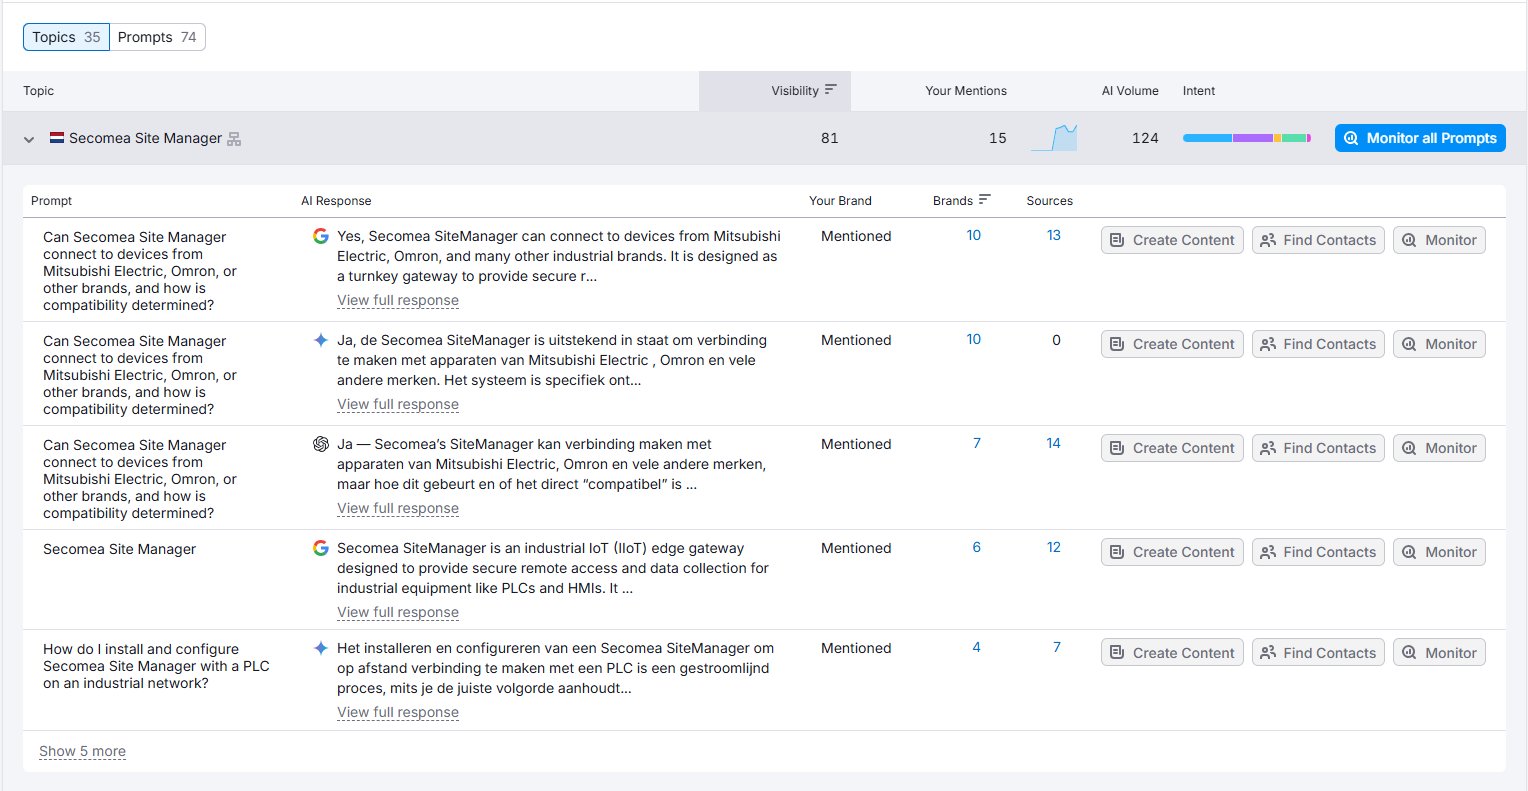Viewport: 1528px width, 791px height.
Task: Click the AI Response column header
Action: pos(336,201)
